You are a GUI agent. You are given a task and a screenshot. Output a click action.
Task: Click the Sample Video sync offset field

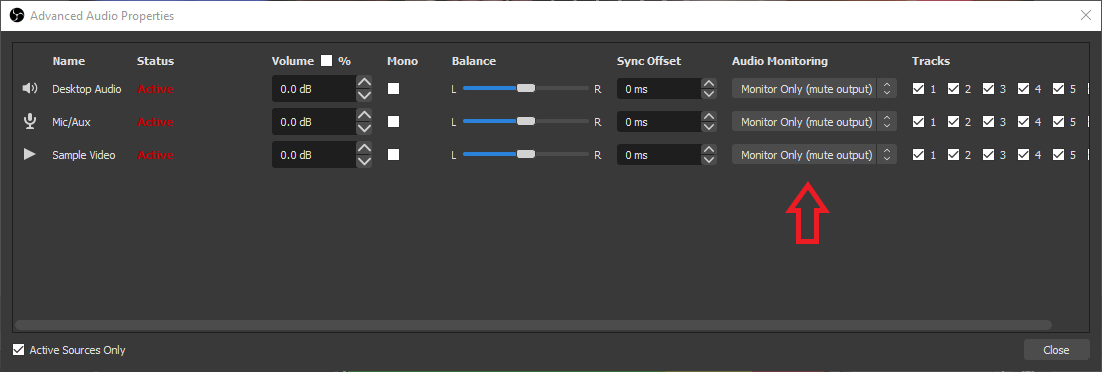tap(659, 154)
